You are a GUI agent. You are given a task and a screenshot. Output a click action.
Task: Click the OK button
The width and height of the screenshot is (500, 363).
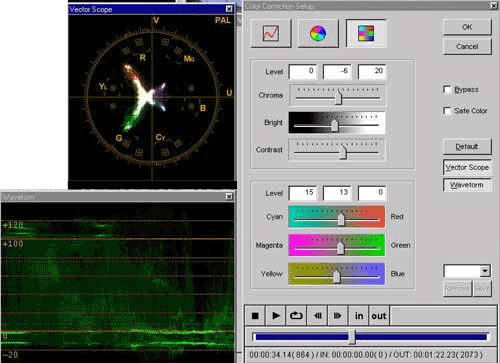pos(467,27)
